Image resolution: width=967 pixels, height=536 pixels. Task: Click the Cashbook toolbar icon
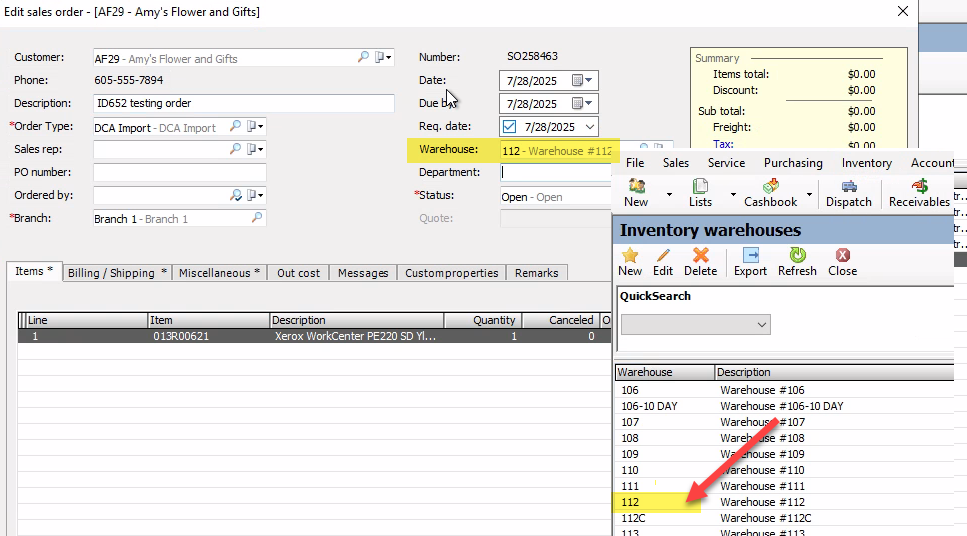point(770,193)
